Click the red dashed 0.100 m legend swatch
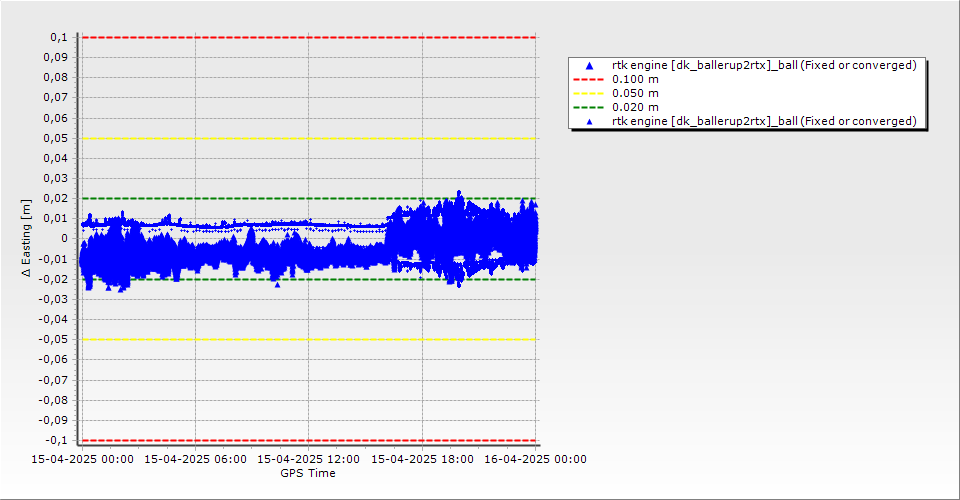The height and width of the screenshot is (500, 960). [588, 80]
